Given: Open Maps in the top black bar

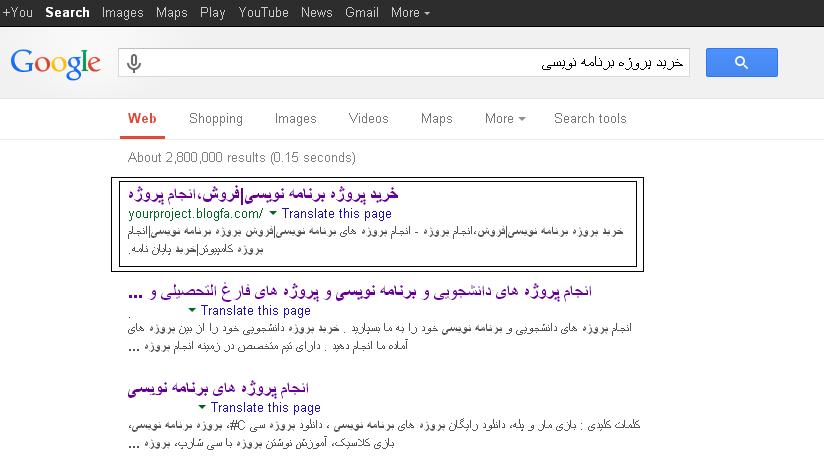Looking at the screenshot, I should pyautogui.click(x=171, y=12).
